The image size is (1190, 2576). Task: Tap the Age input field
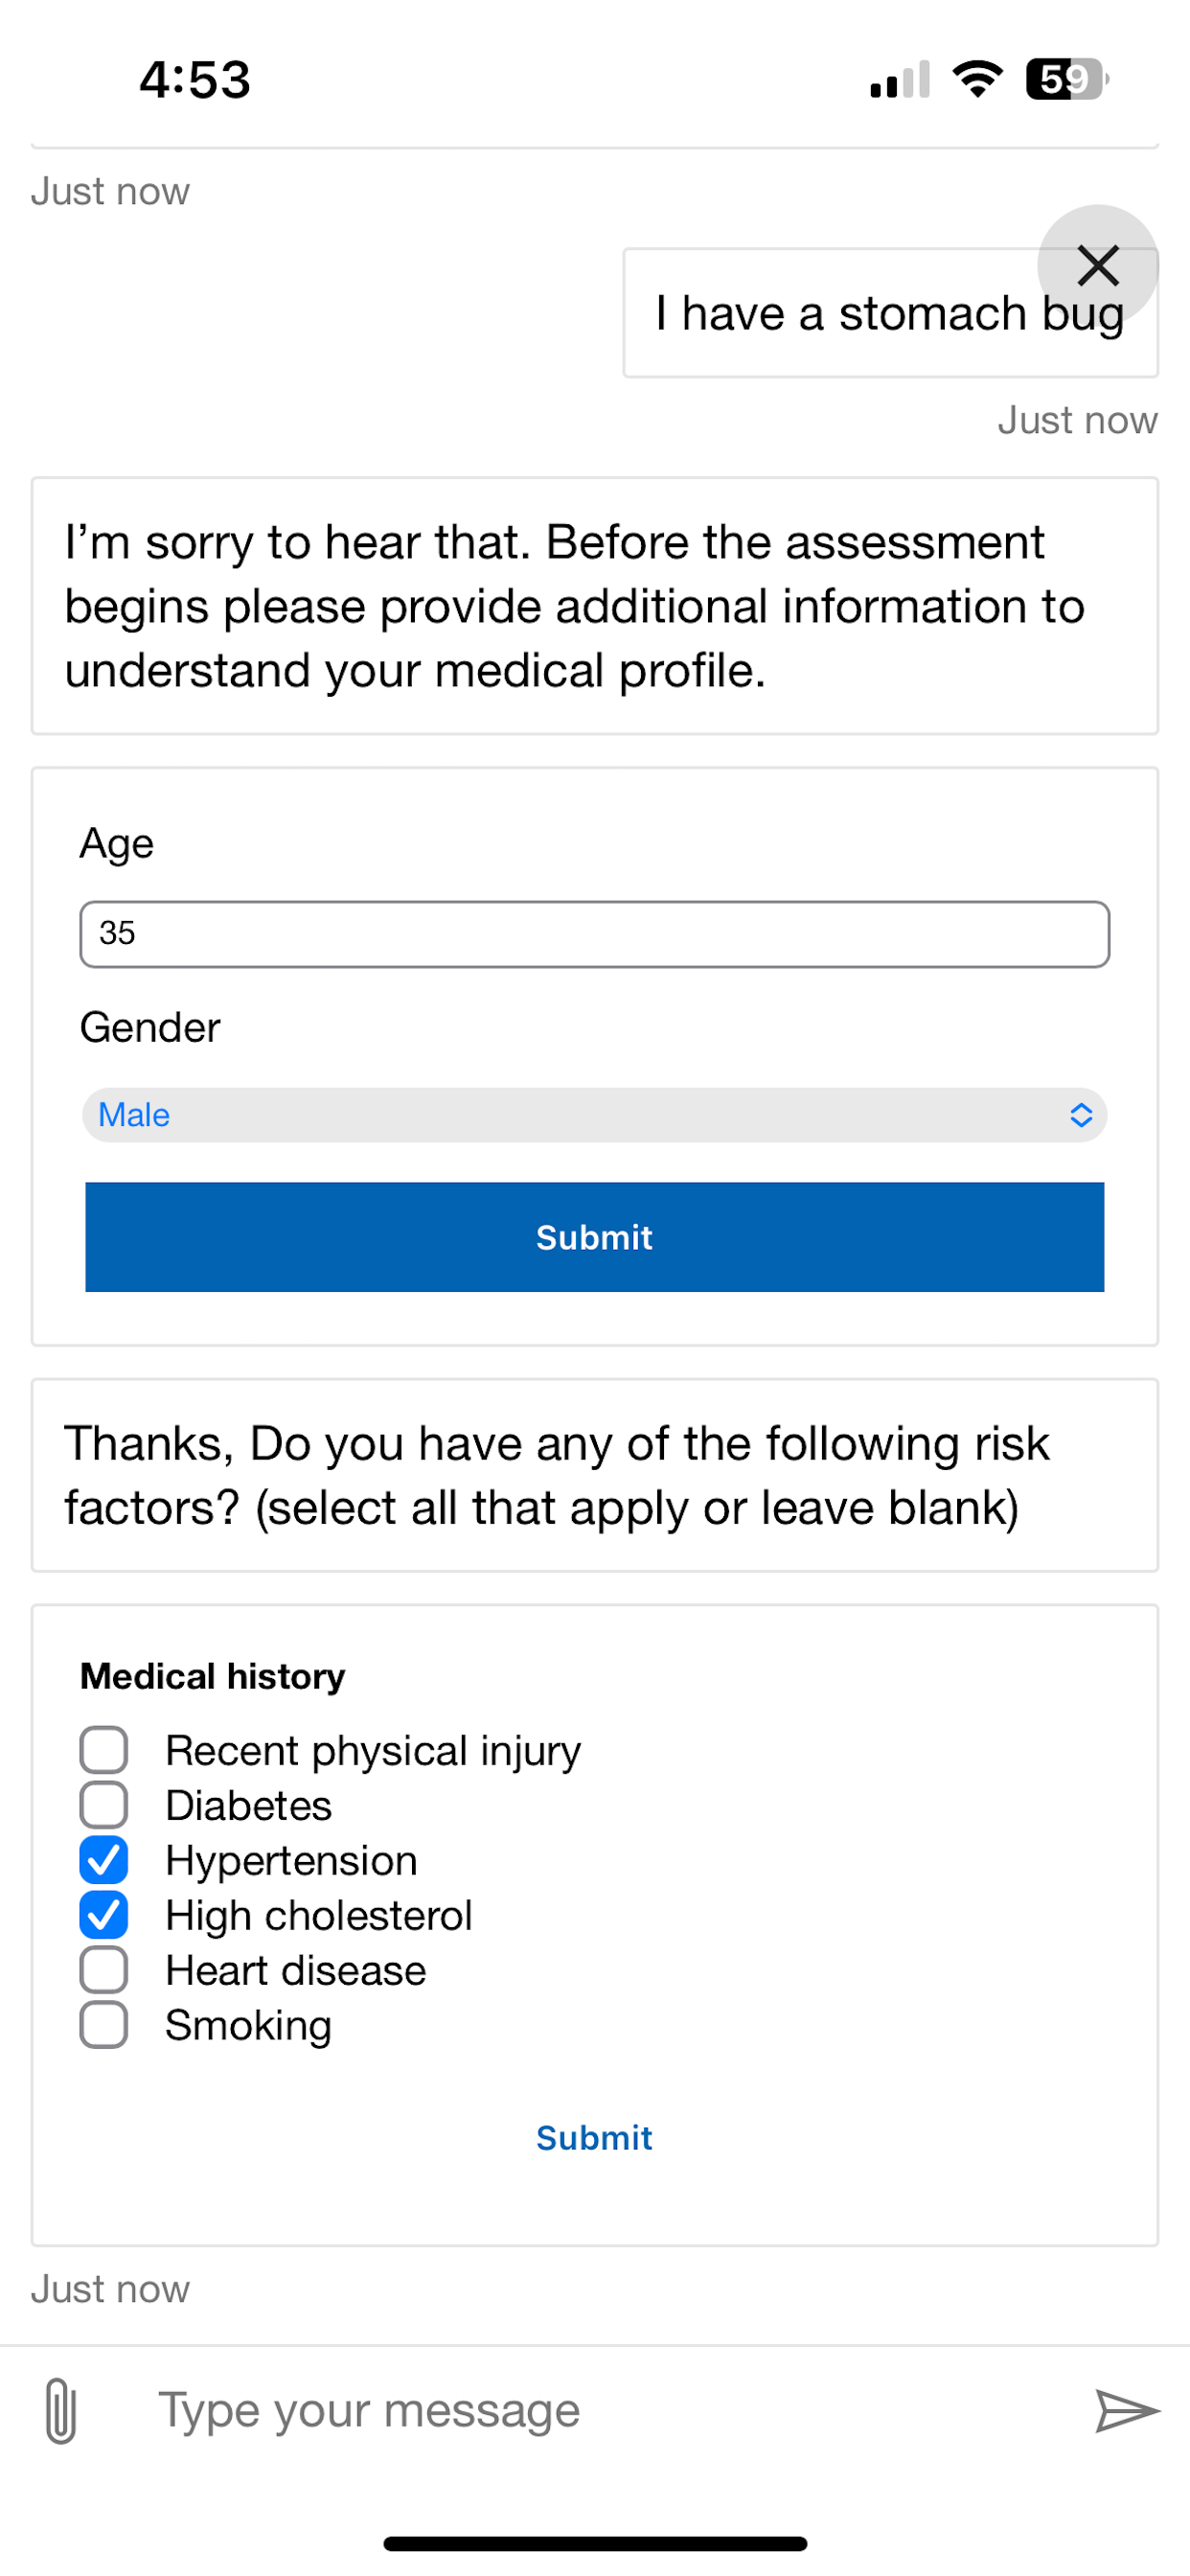coord(594,934)
